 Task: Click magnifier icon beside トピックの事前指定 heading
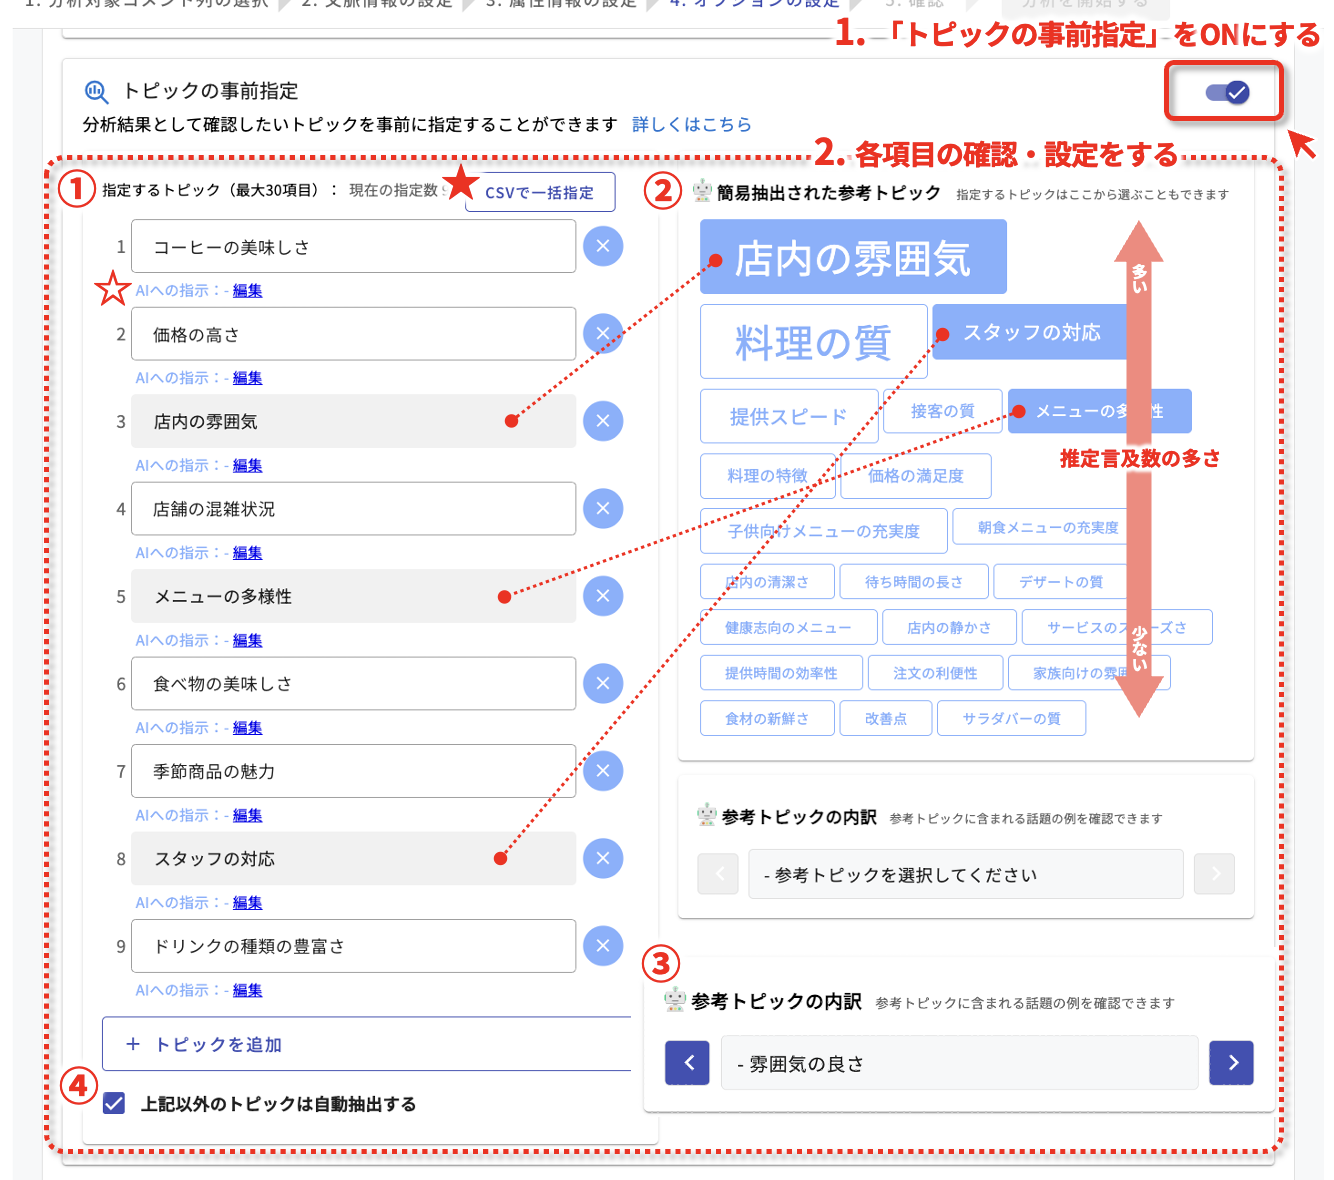point(96,91)
